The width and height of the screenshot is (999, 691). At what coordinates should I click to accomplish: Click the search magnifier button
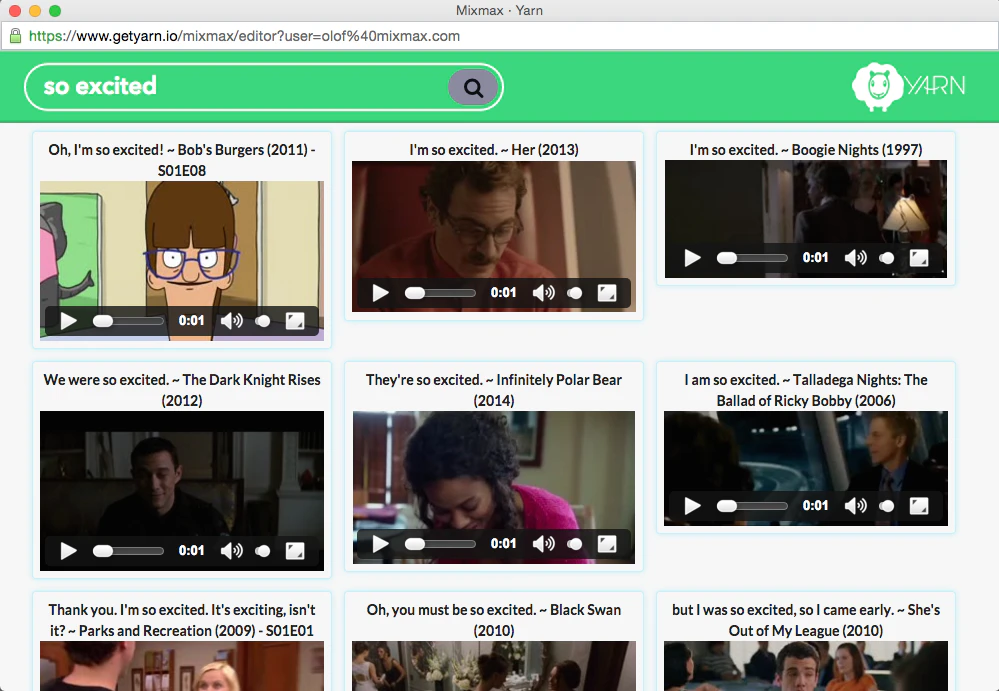[473, 87]
